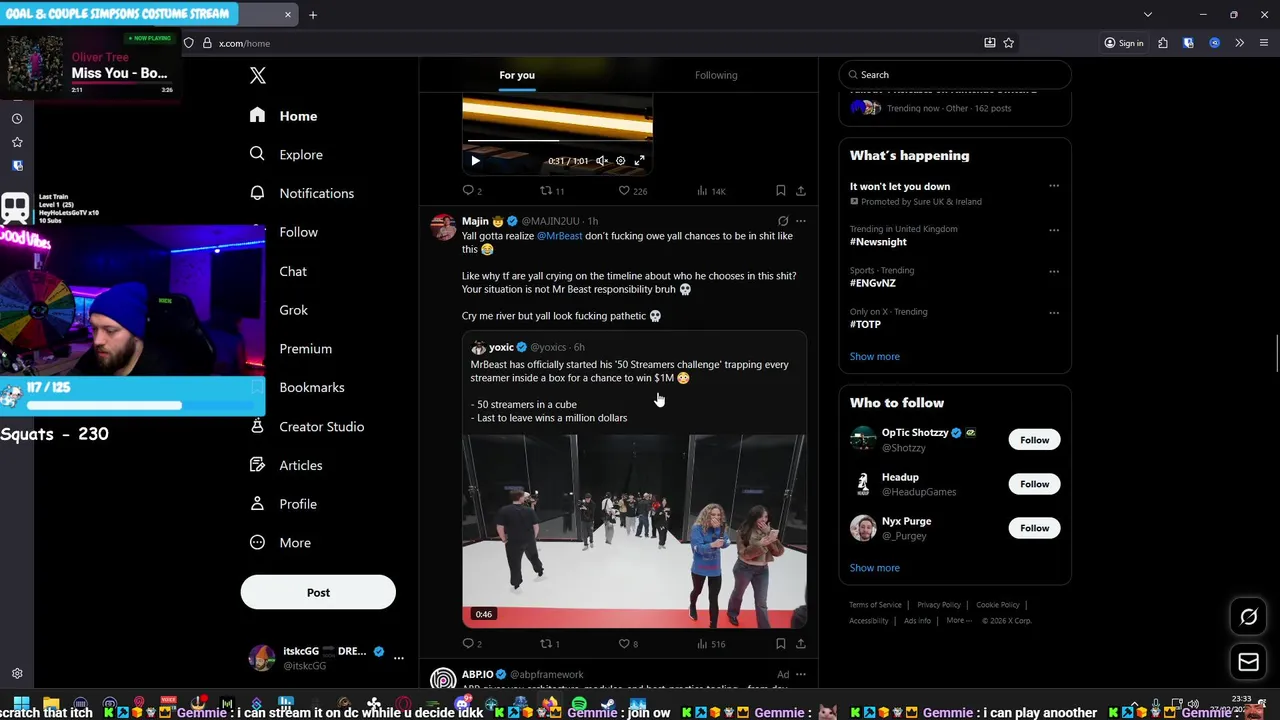Share the video post with 226 likes
1280x720 pixels.
coord(800,190)
